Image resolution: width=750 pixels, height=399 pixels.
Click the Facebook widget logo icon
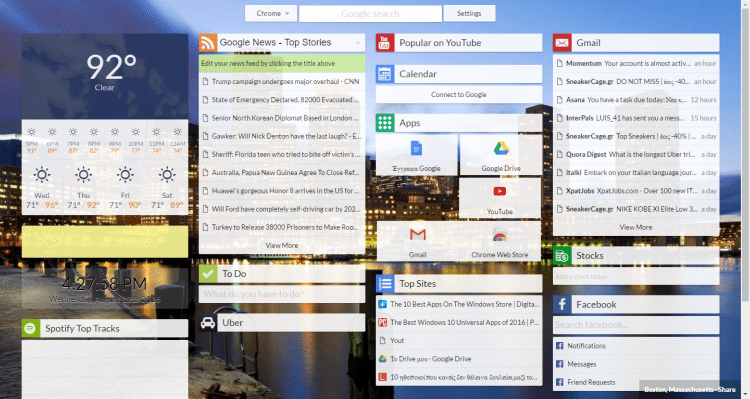(562, 304)
